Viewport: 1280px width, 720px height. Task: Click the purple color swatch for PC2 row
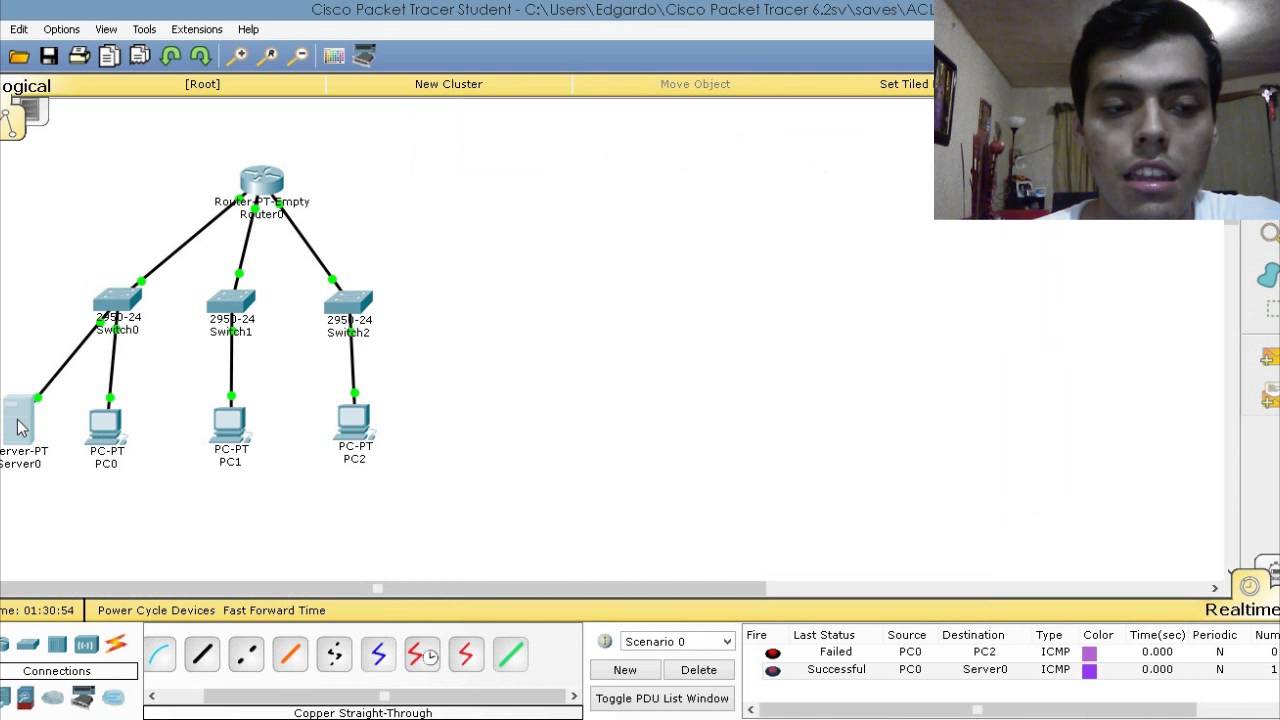click(x=1089, y=653)
